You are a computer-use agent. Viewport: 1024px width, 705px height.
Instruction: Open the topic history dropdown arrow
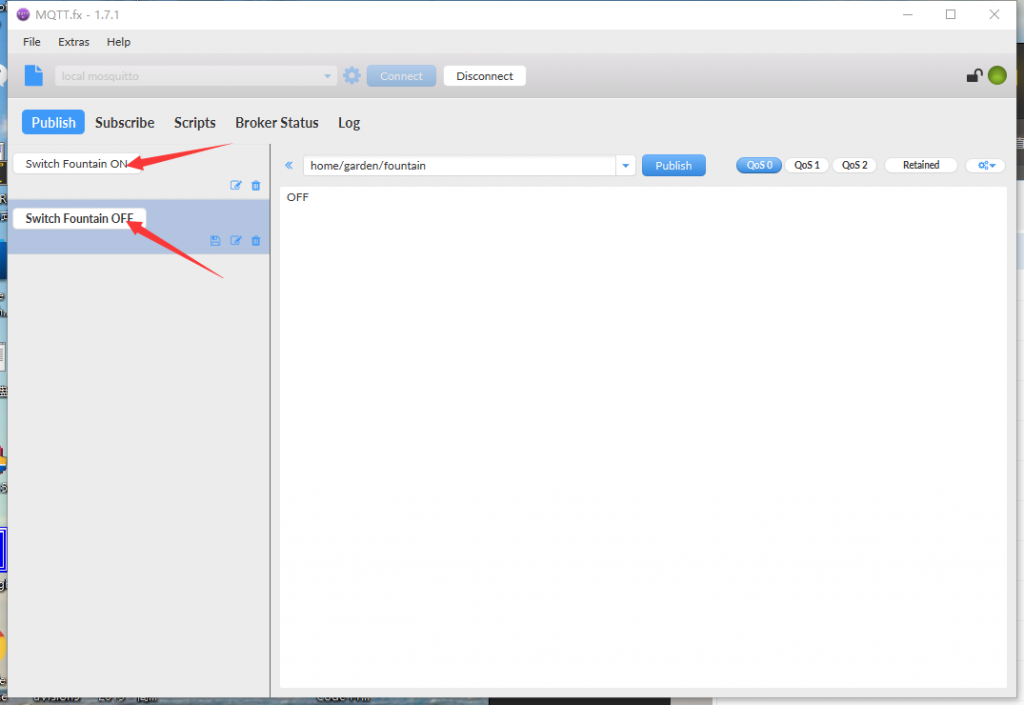[626, 166]
